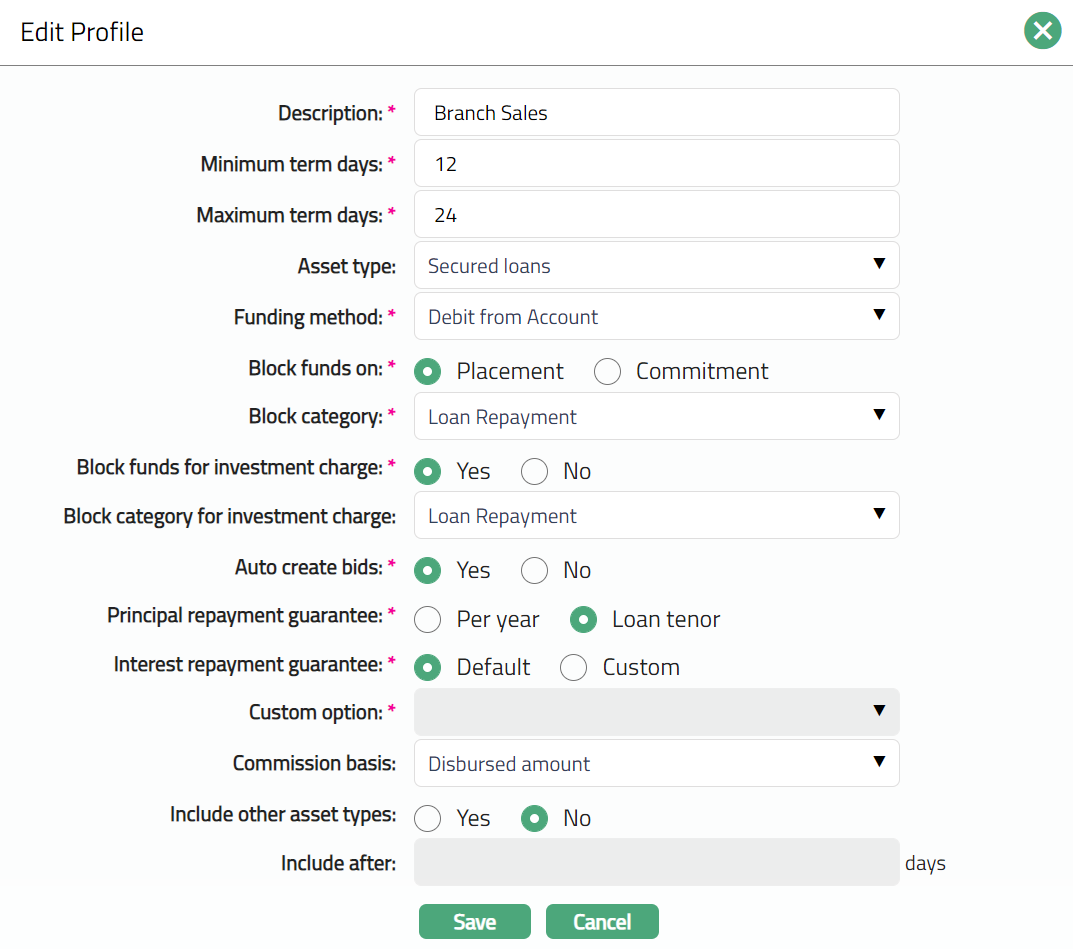
Task: Close the Edit Profile dialog
Action: click(1042, 32)
